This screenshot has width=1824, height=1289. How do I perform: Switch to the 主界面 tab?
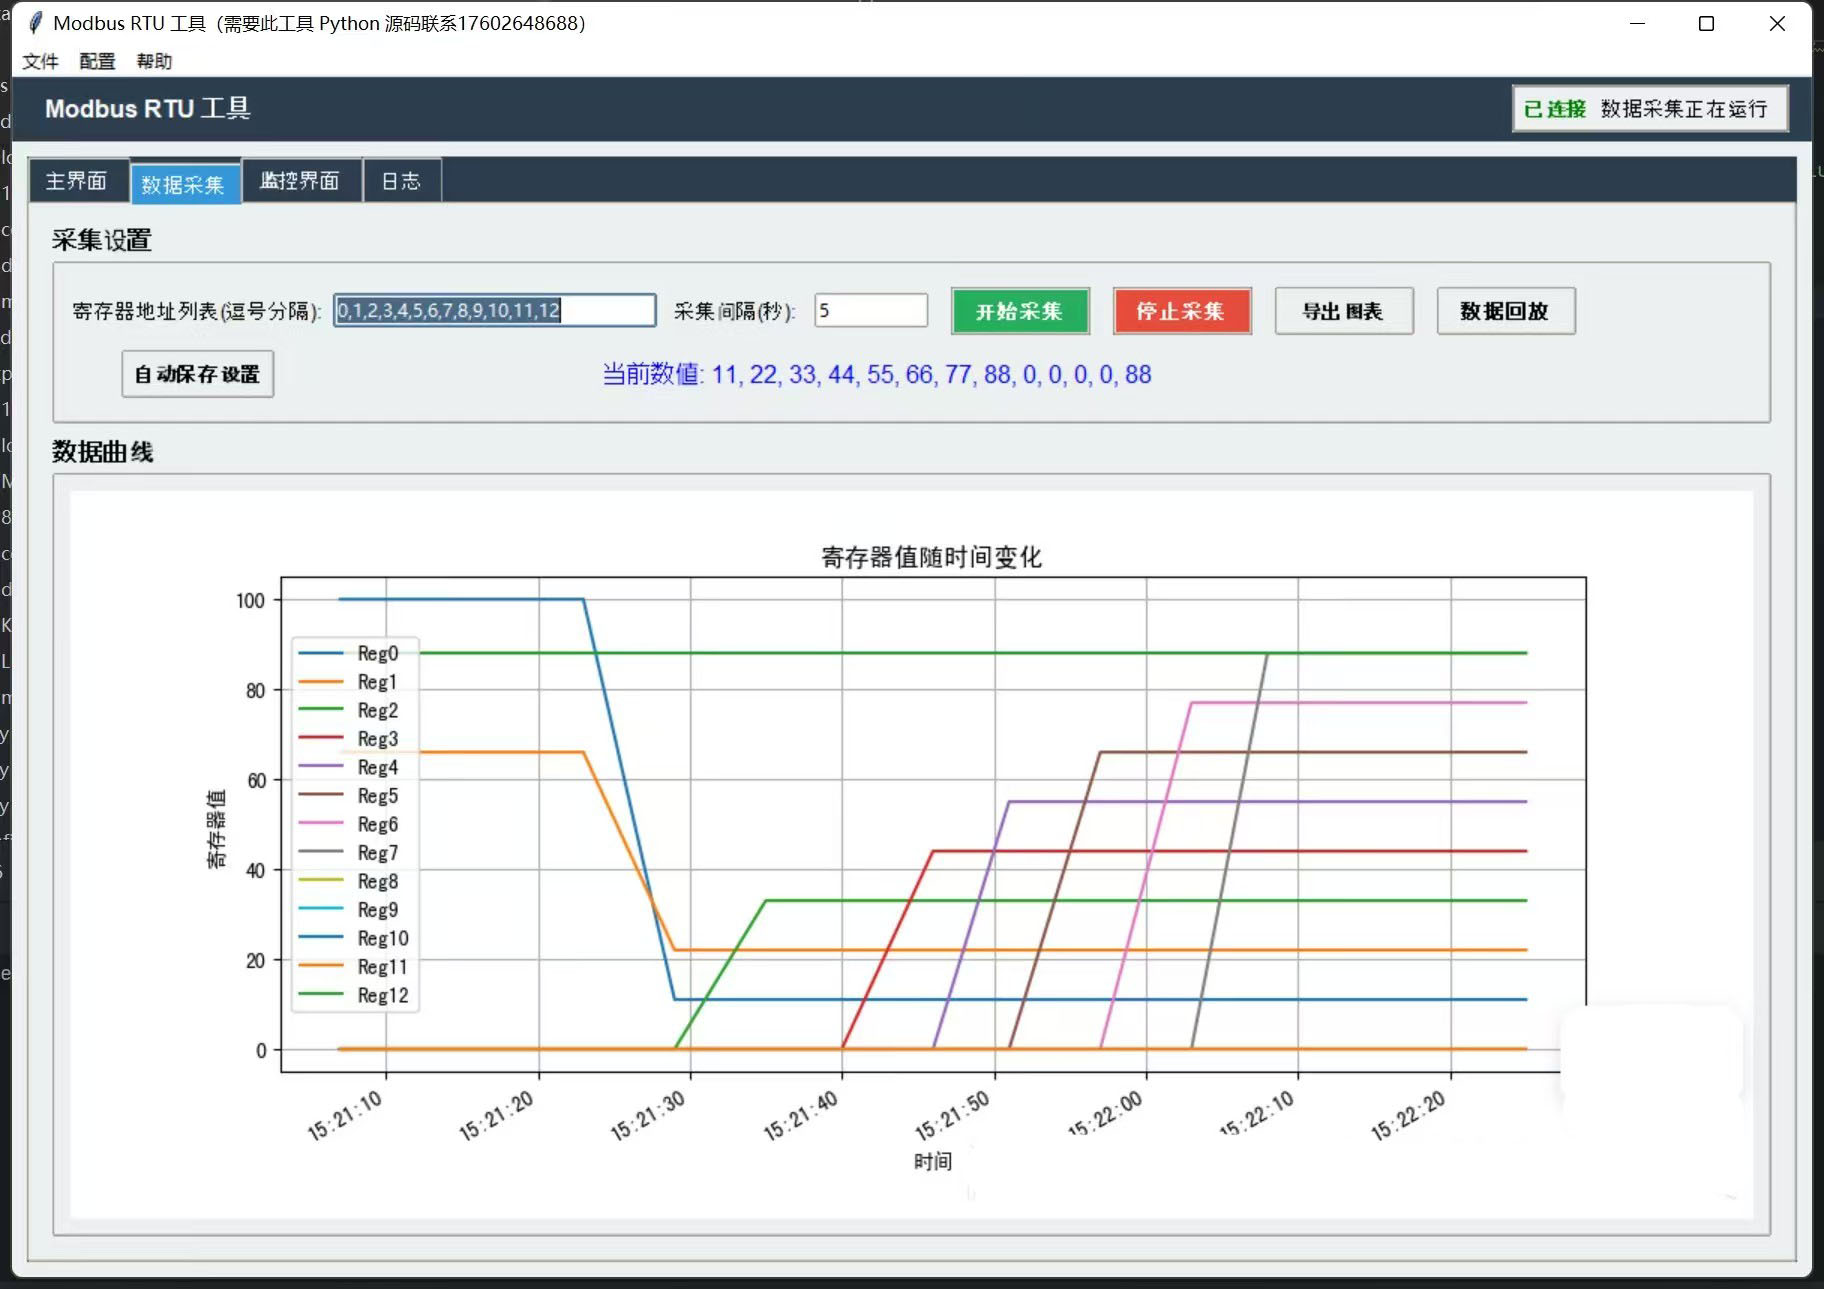coord(77,181)
